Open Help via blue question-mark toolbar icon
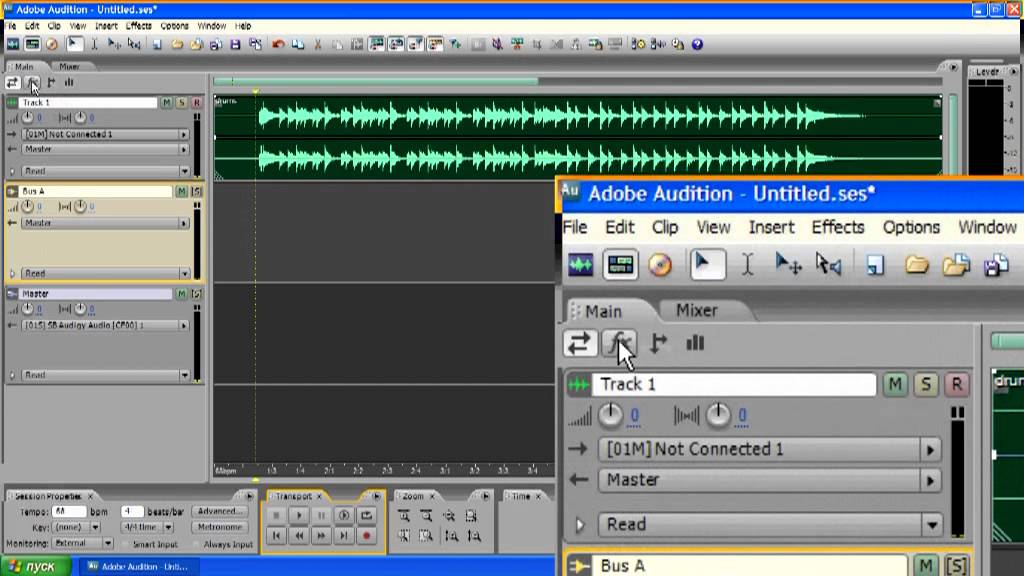This screenshot has width=1024, height=576. click(697, 44)
